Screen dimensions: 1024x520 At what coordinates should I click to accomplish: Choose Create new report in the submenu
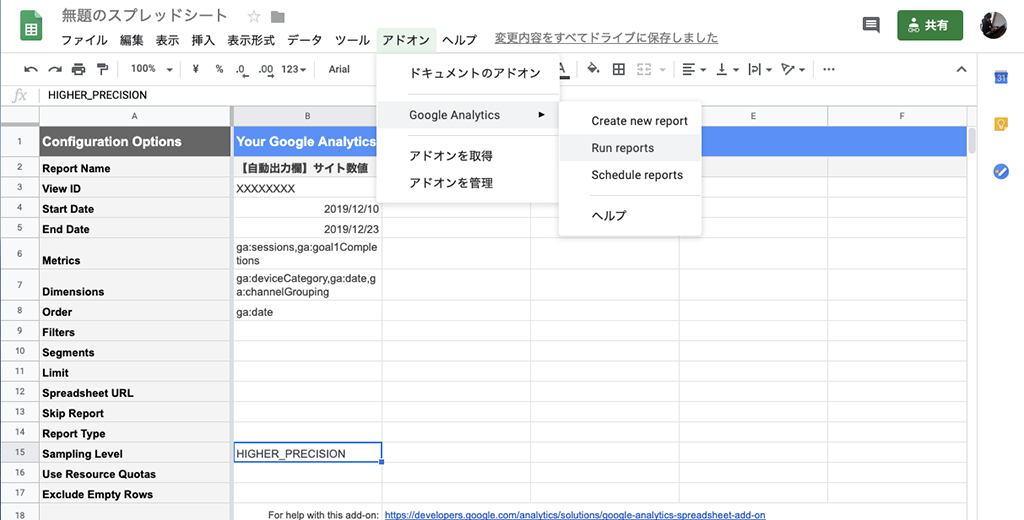(x=639, y=121)
